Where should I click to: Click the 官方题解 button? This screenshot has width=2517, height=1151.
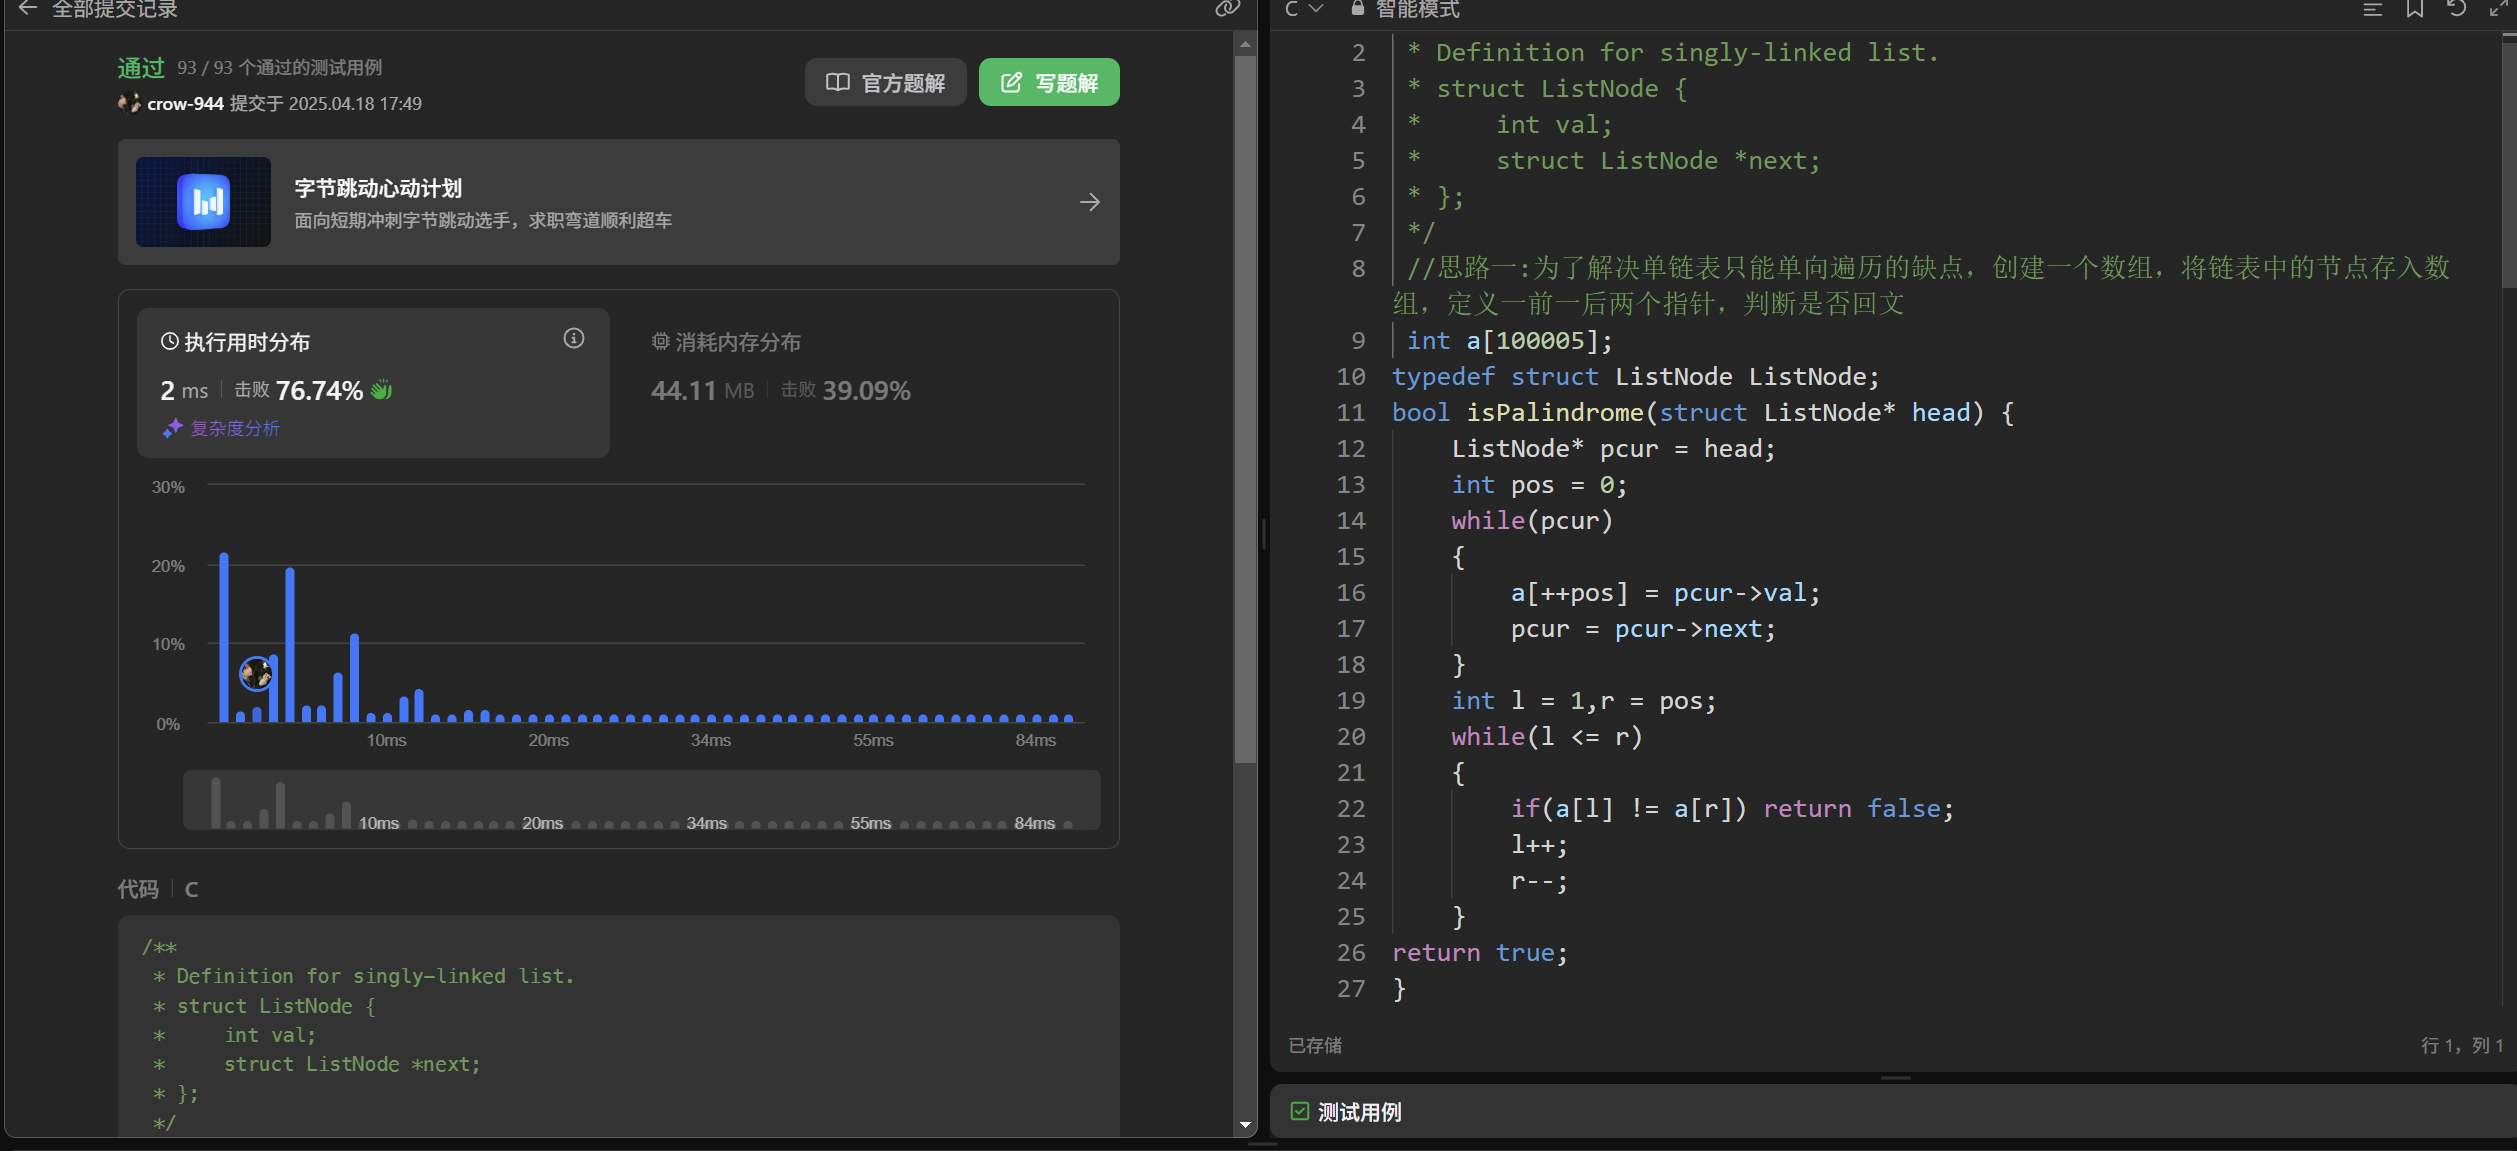tap(885, 83)
